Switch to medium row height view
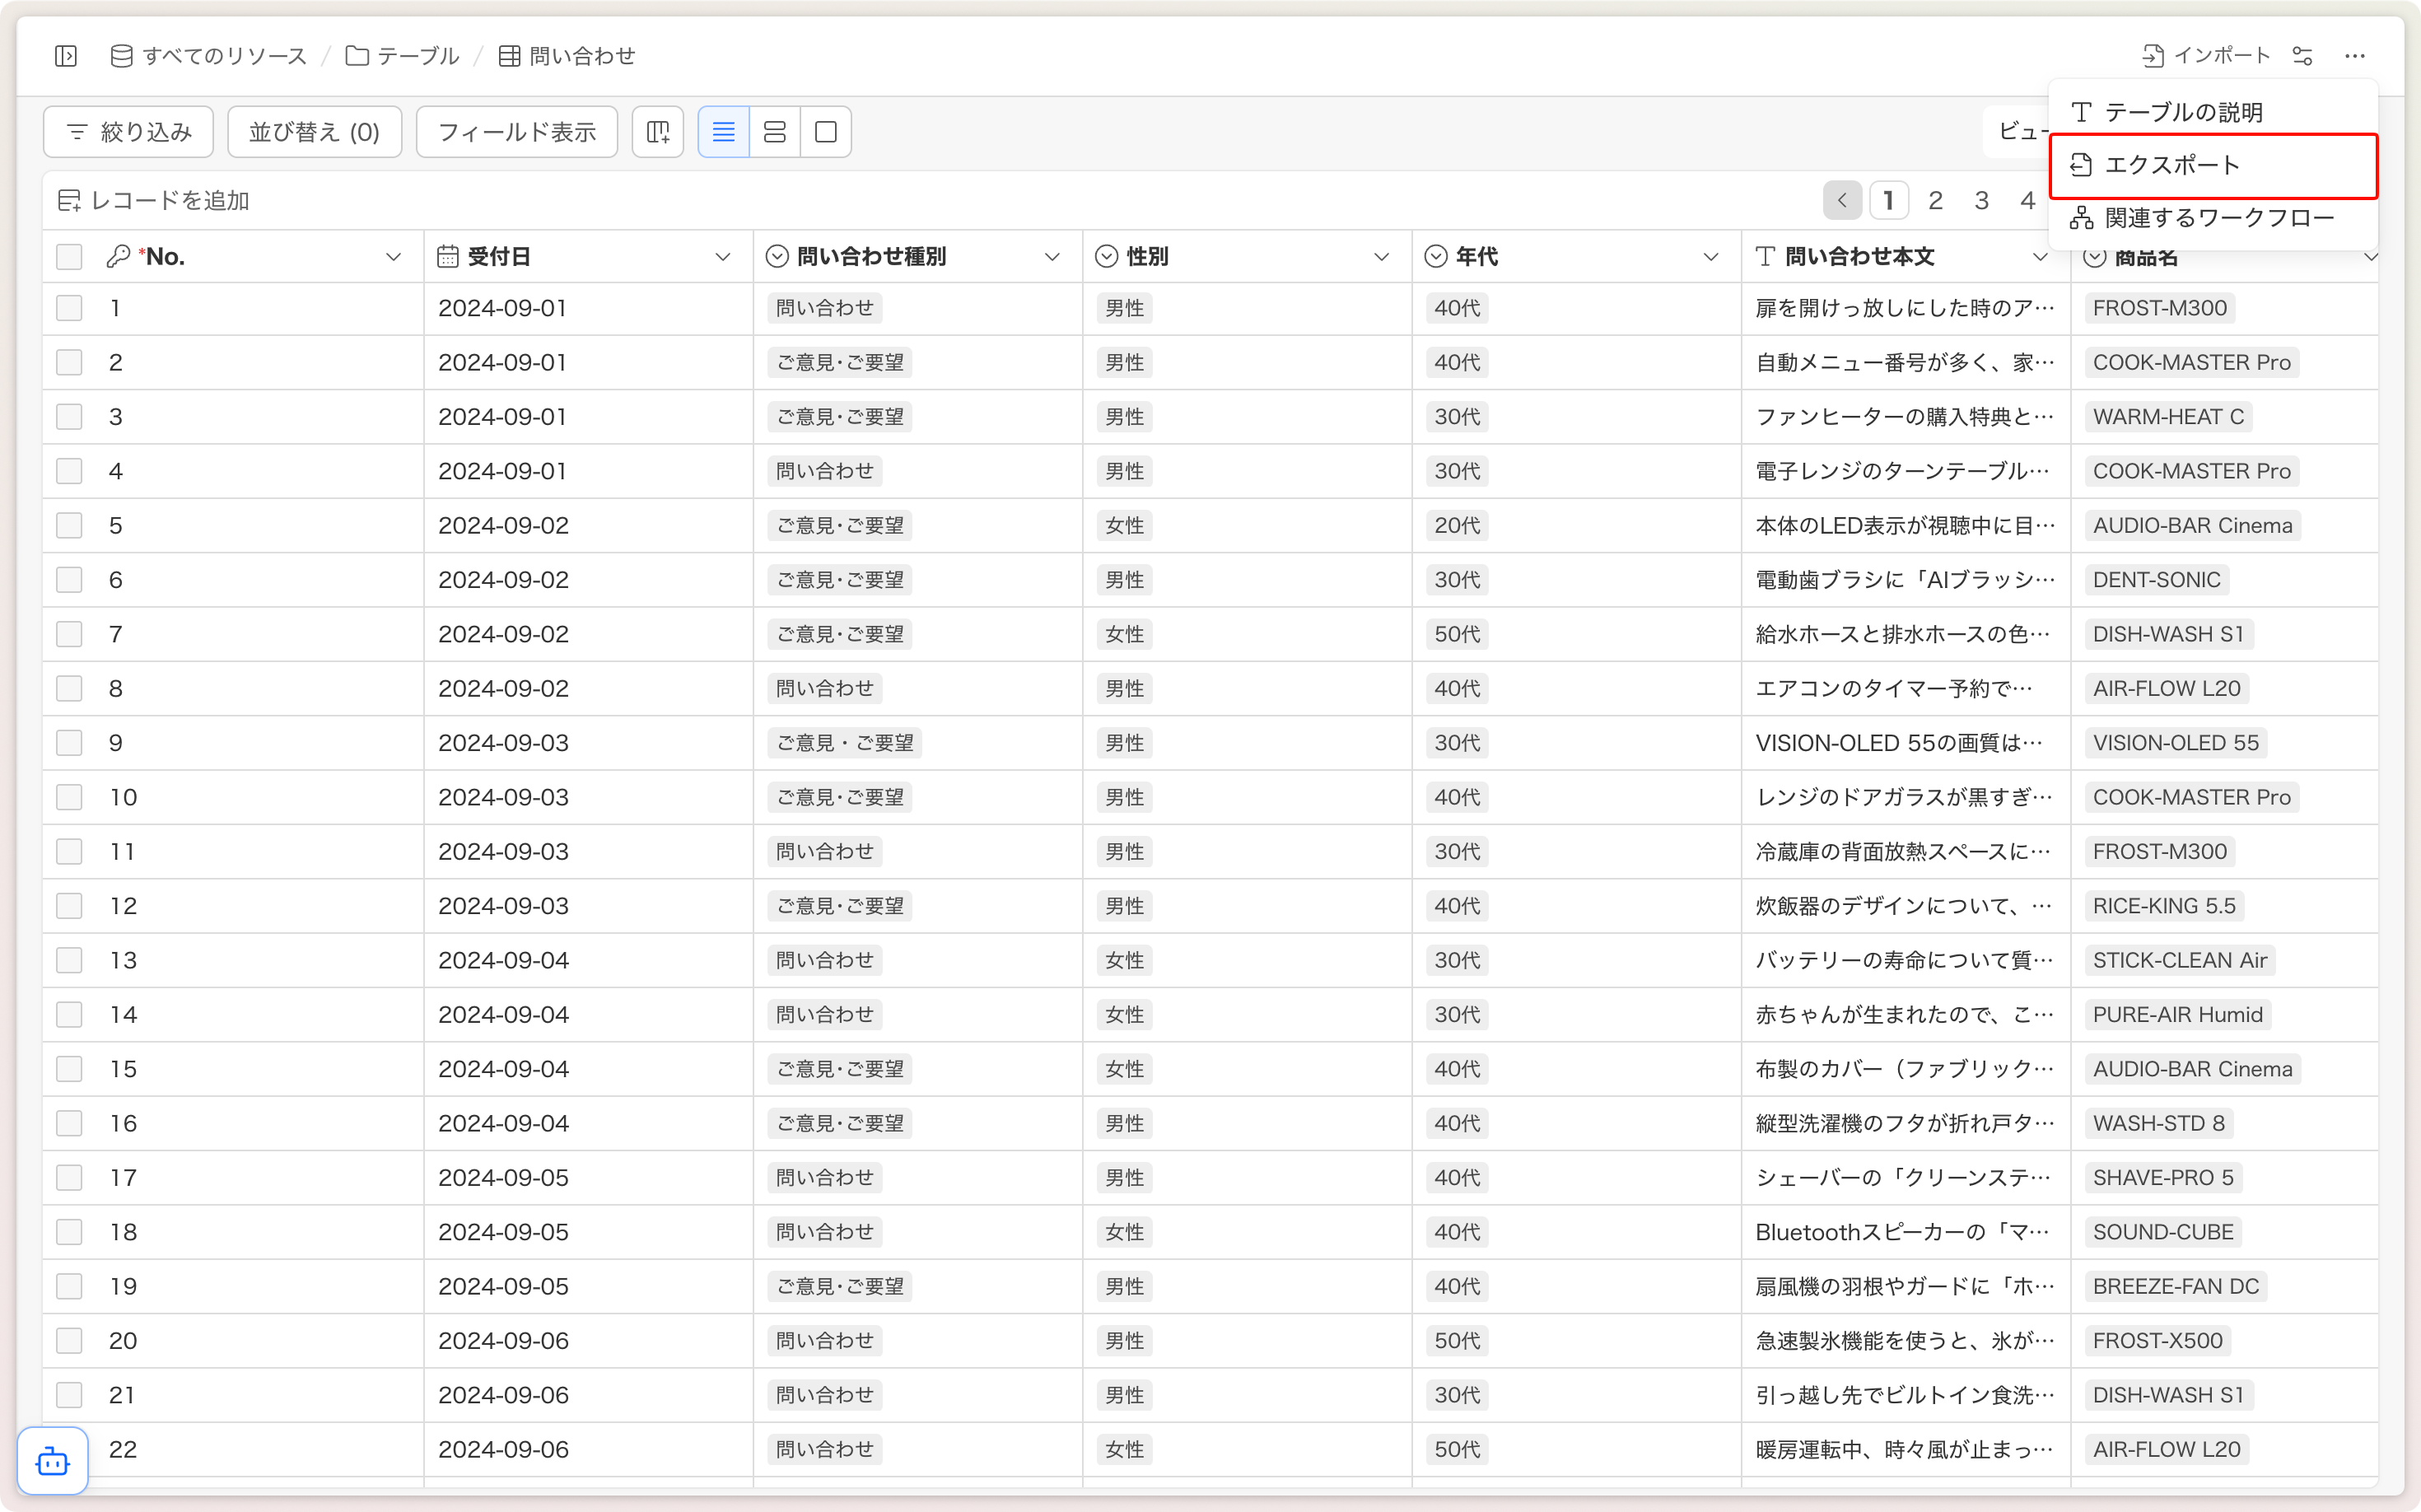This screenshot has width=2421, height=1512. point(775,132)
